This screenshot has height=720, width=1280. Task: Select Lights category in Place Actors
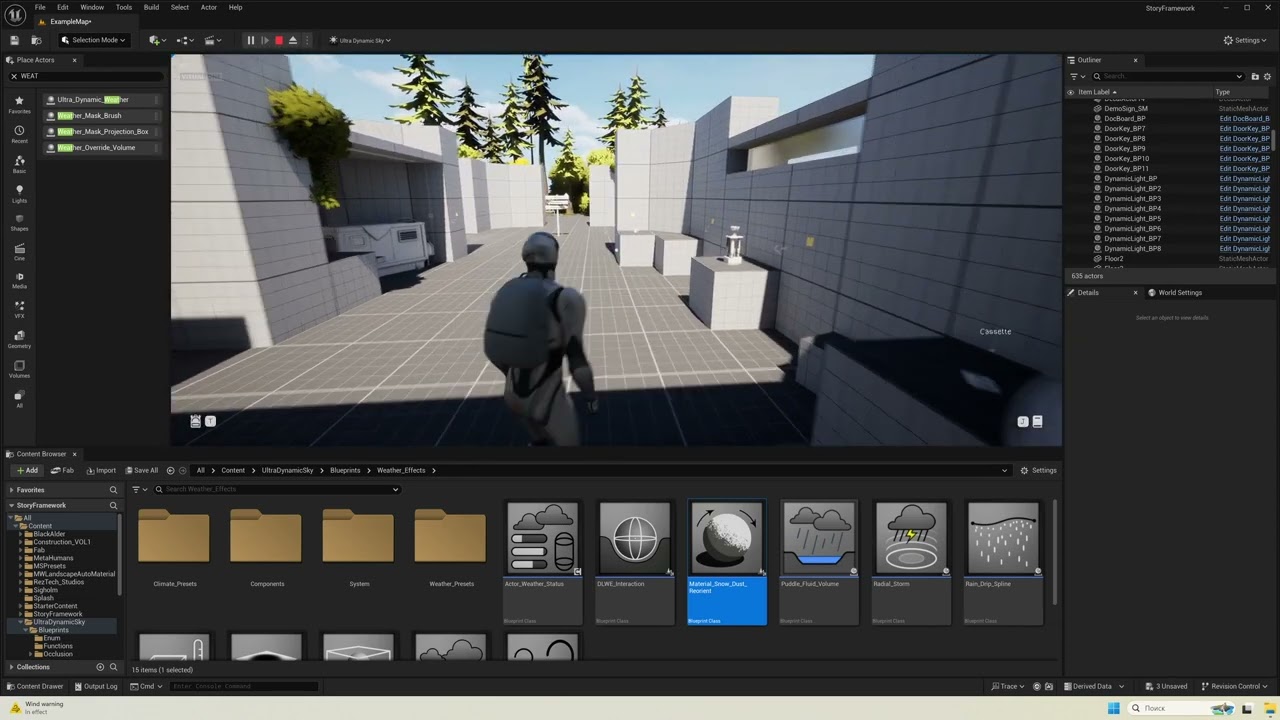click(x=19, y=193)
